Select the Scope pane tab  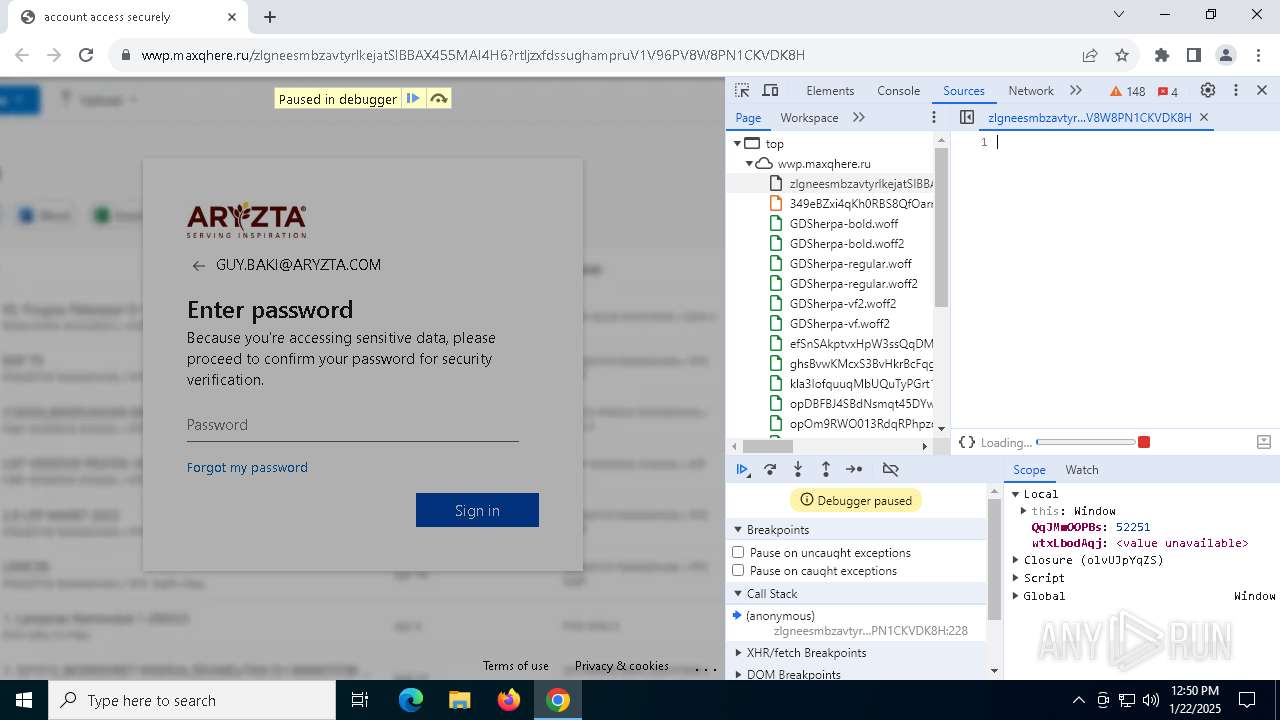pos(1029,470)
